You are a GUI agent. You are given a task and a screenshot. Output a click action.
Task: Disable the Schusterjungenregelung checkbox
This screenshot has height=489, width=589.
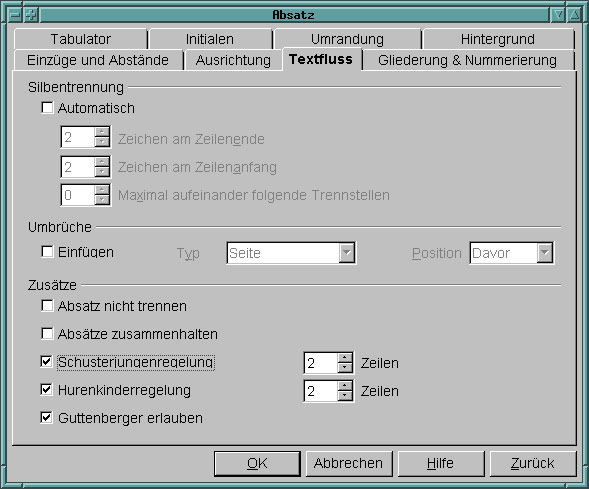point(47,361)
